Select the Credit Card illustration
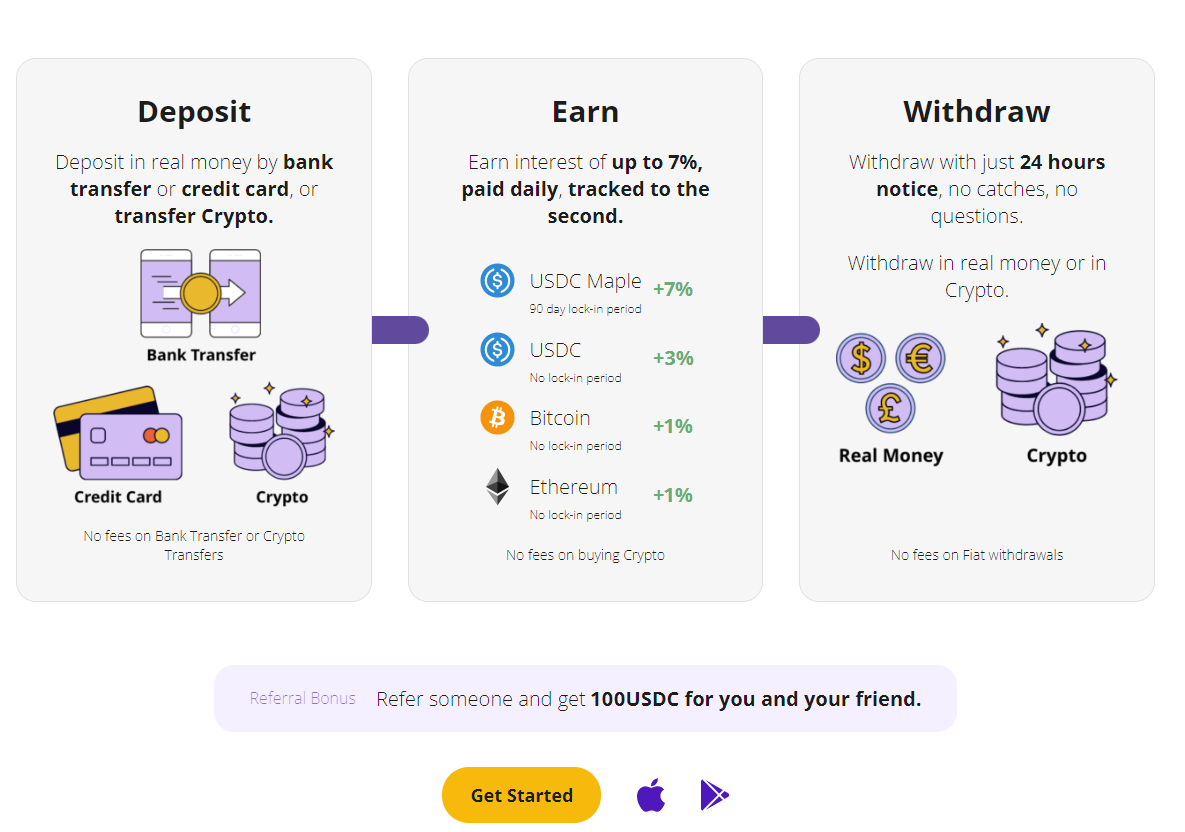This screenshot has height=832, width=1185. tap(118, 433)
